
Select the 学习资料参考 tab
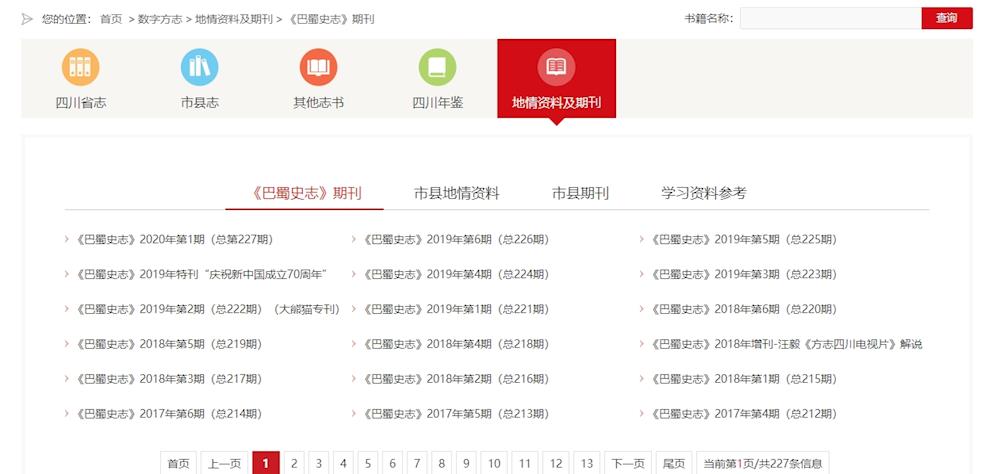point(703,193)
